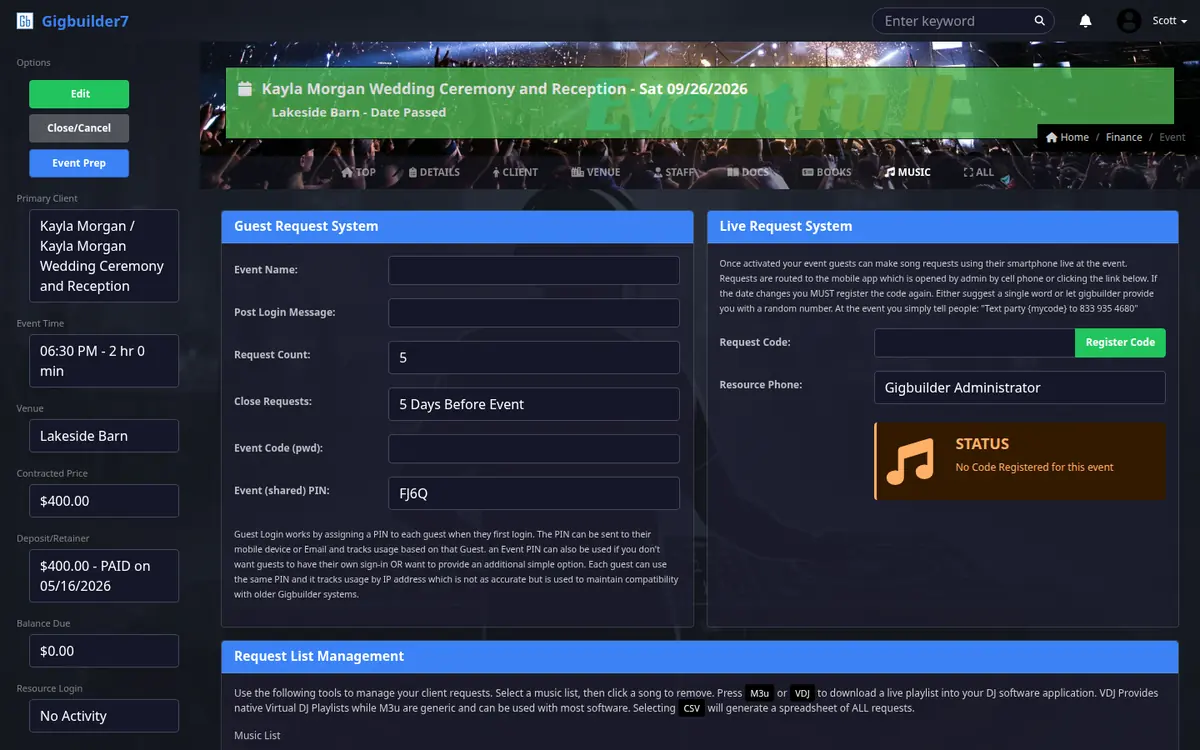Click the Request List Management header
The height and width of the screenshot is (750, 1200).
point(700,656)
